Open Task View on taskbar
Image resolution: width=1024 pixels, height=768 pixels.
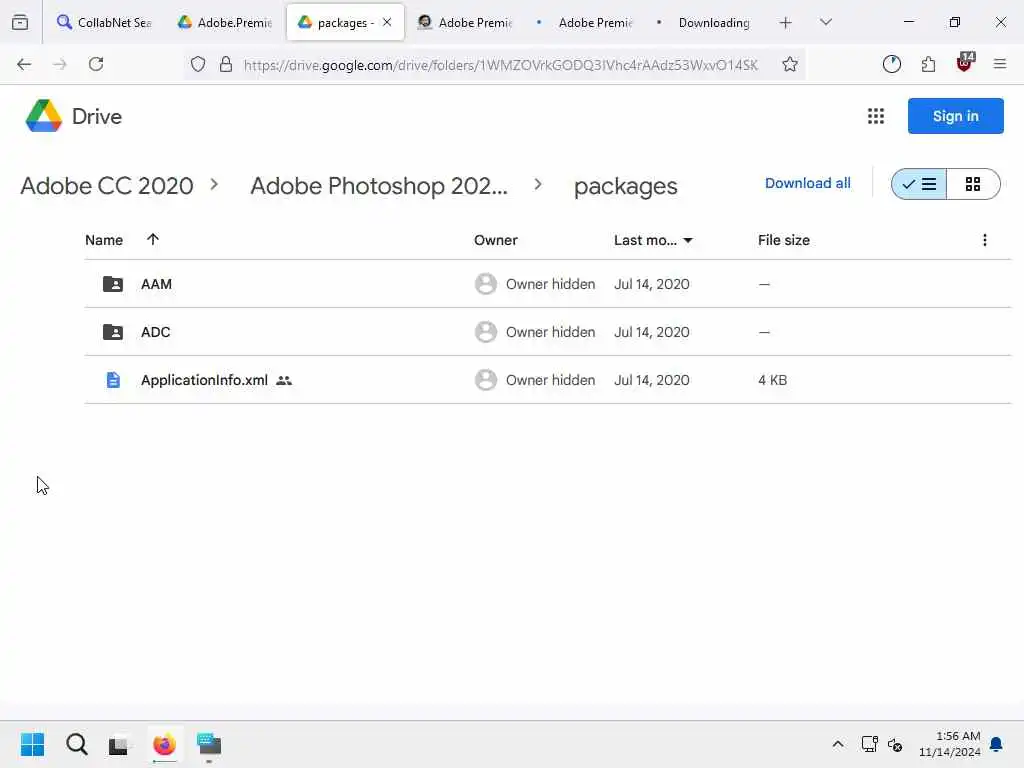tap(119, 744)
